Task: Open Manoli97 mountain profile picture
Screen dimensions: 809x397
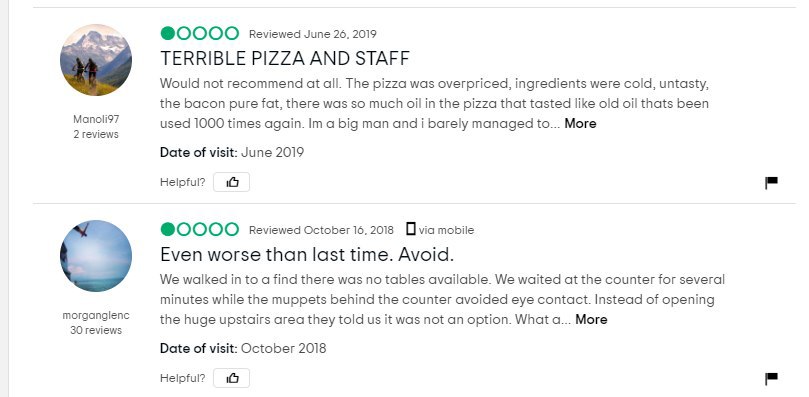Action: (x=96, y=60)
